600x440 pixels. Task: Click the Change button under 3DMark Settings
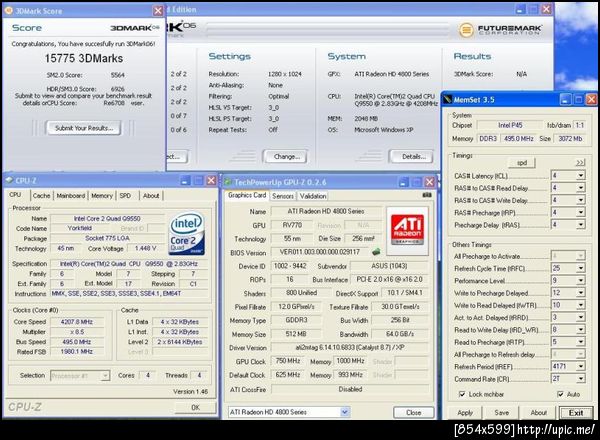[285, 156]
